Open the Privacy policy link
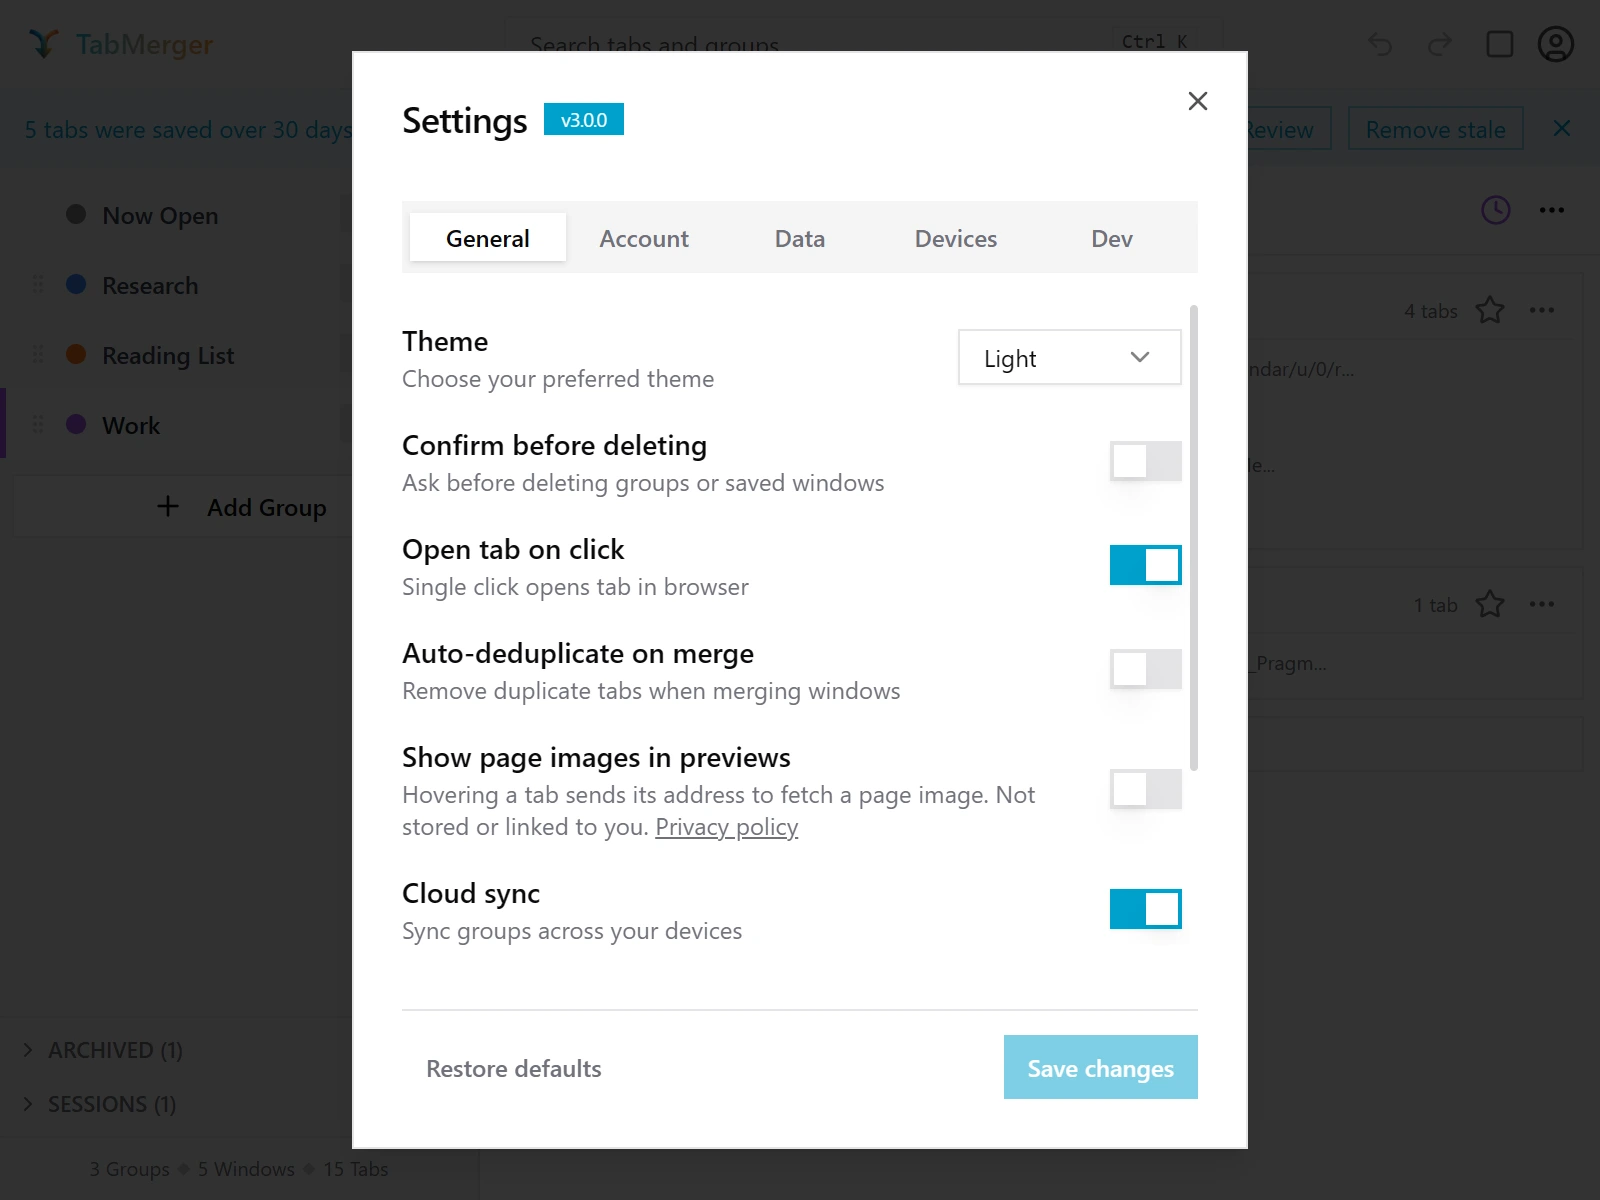Screen dimensions: 1600x1200 coord(726,827)
